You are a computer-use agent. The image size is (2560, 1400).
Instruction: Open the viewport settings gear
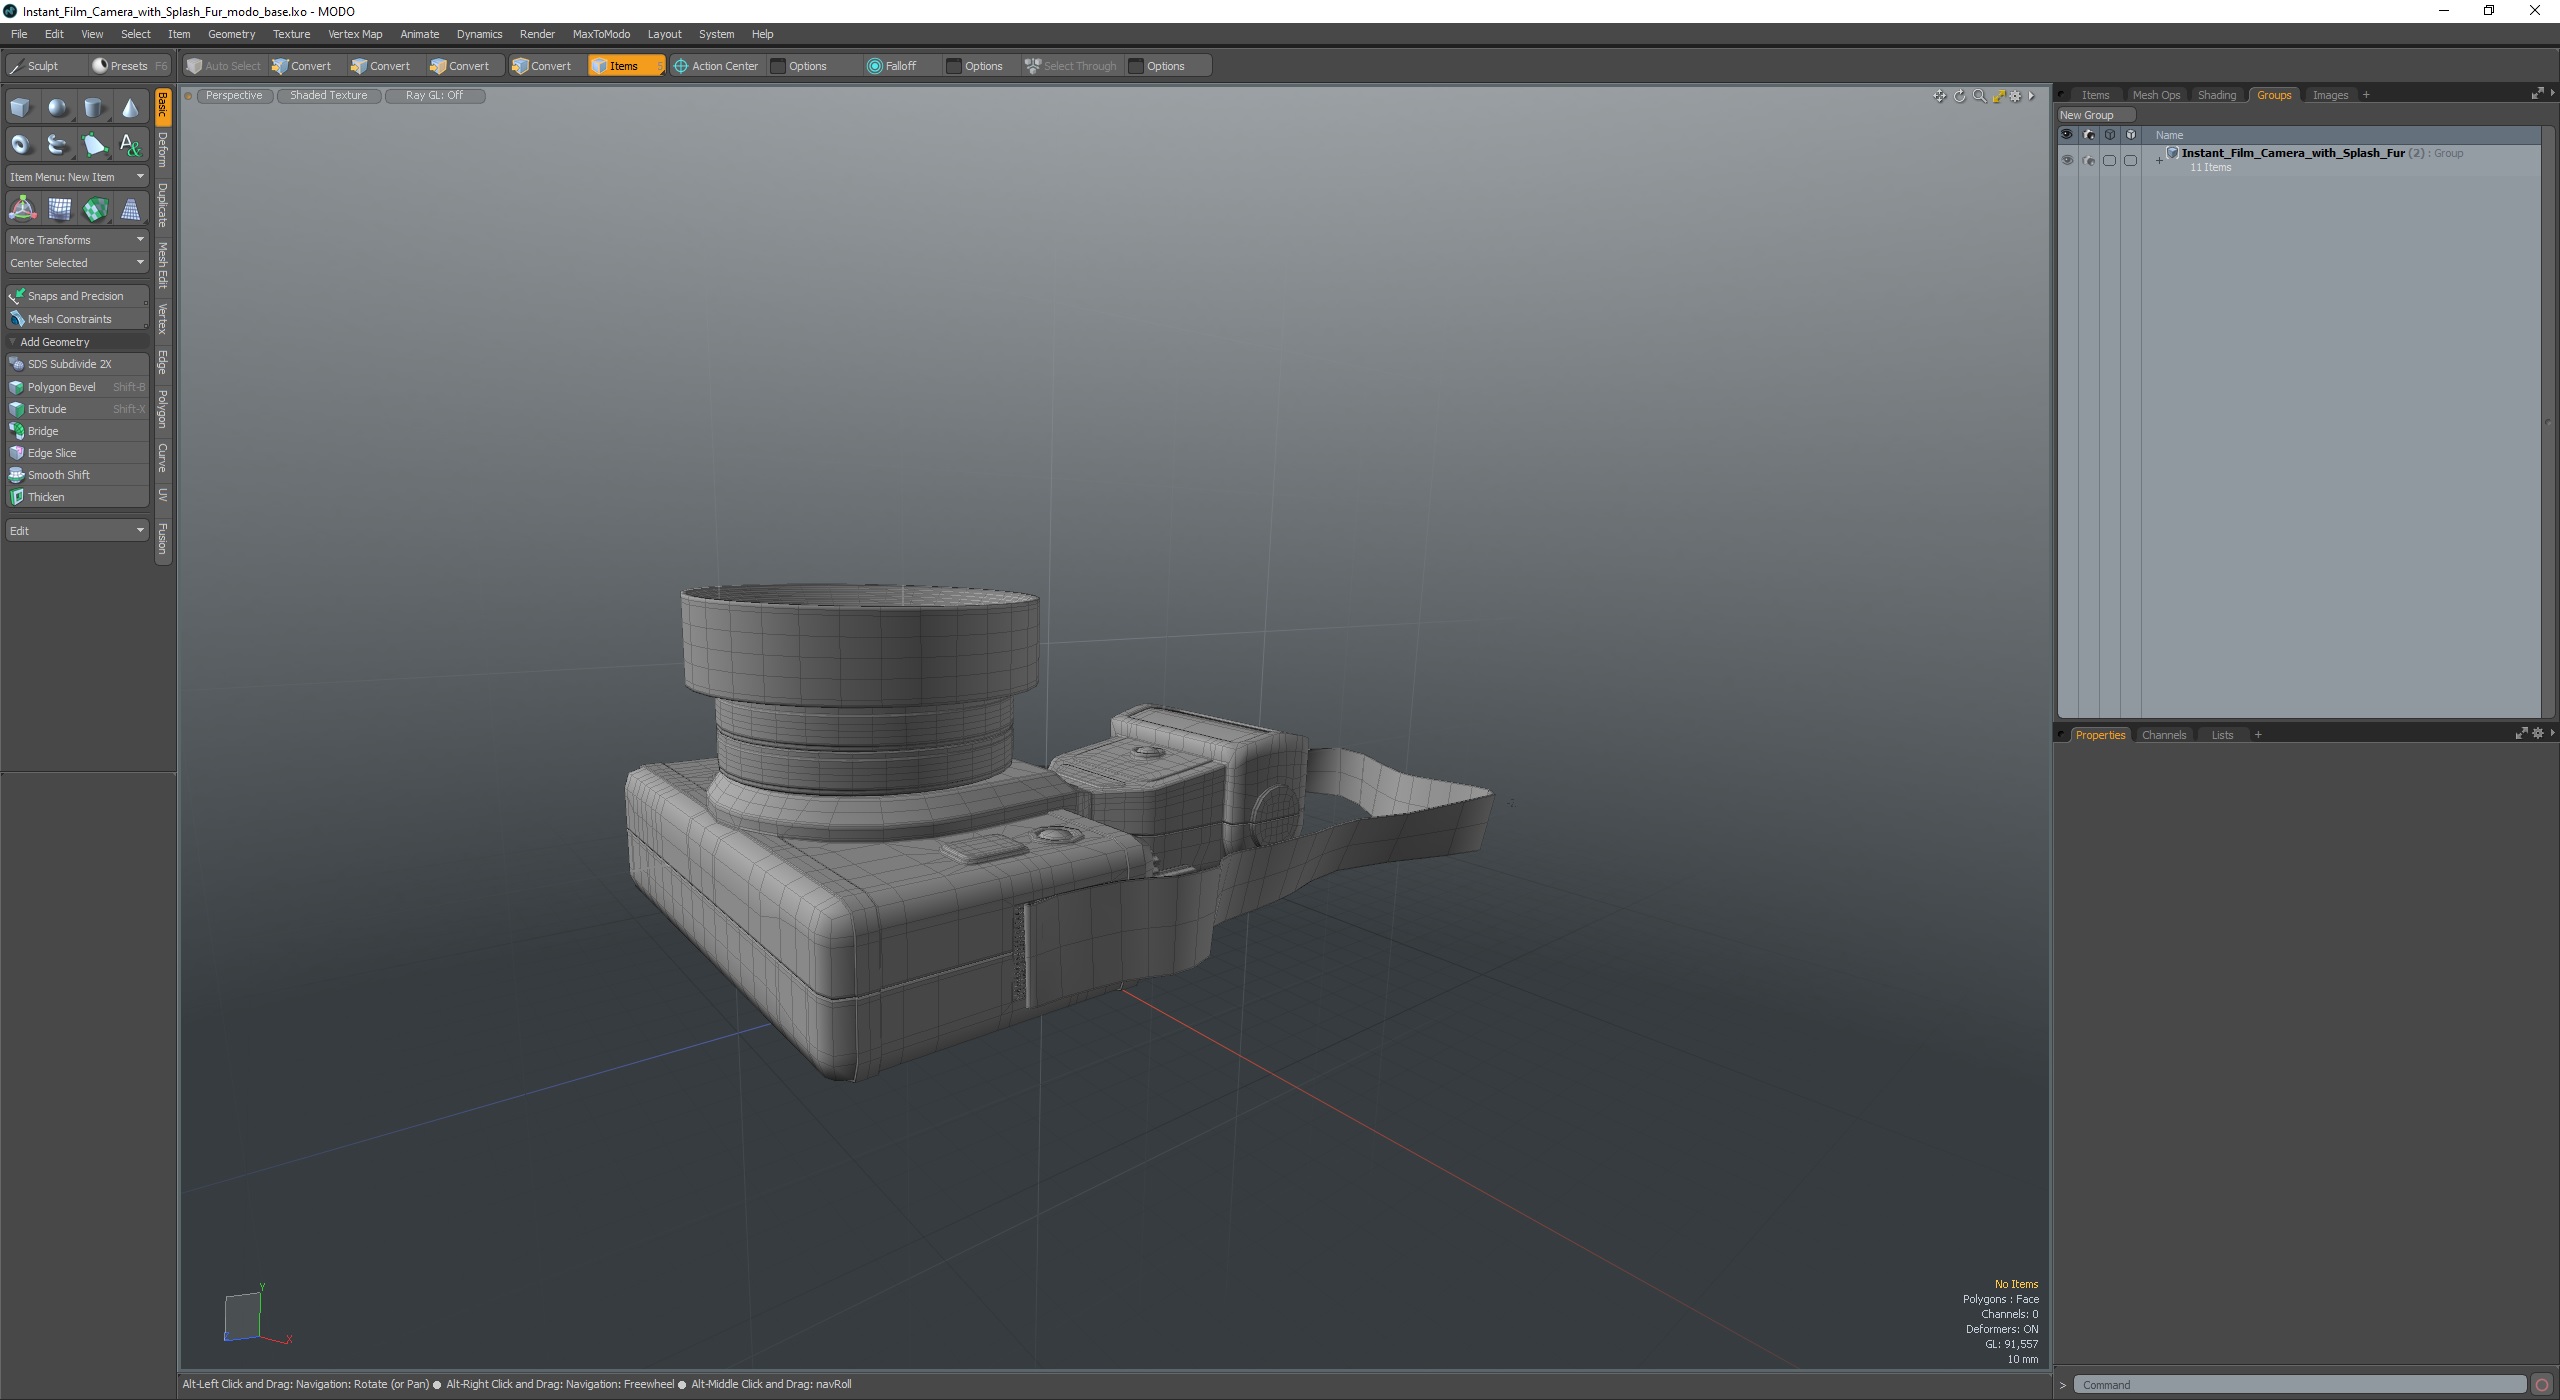click(2016, 96)
